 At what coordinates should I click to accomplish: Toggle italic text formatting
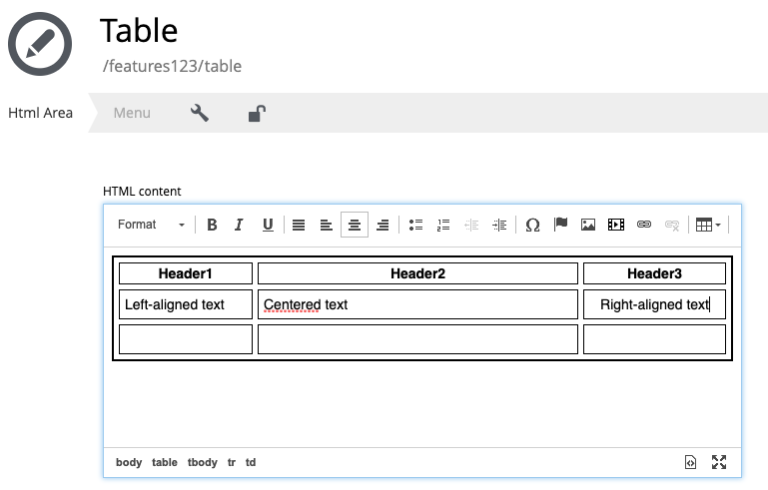click(239, 225)
